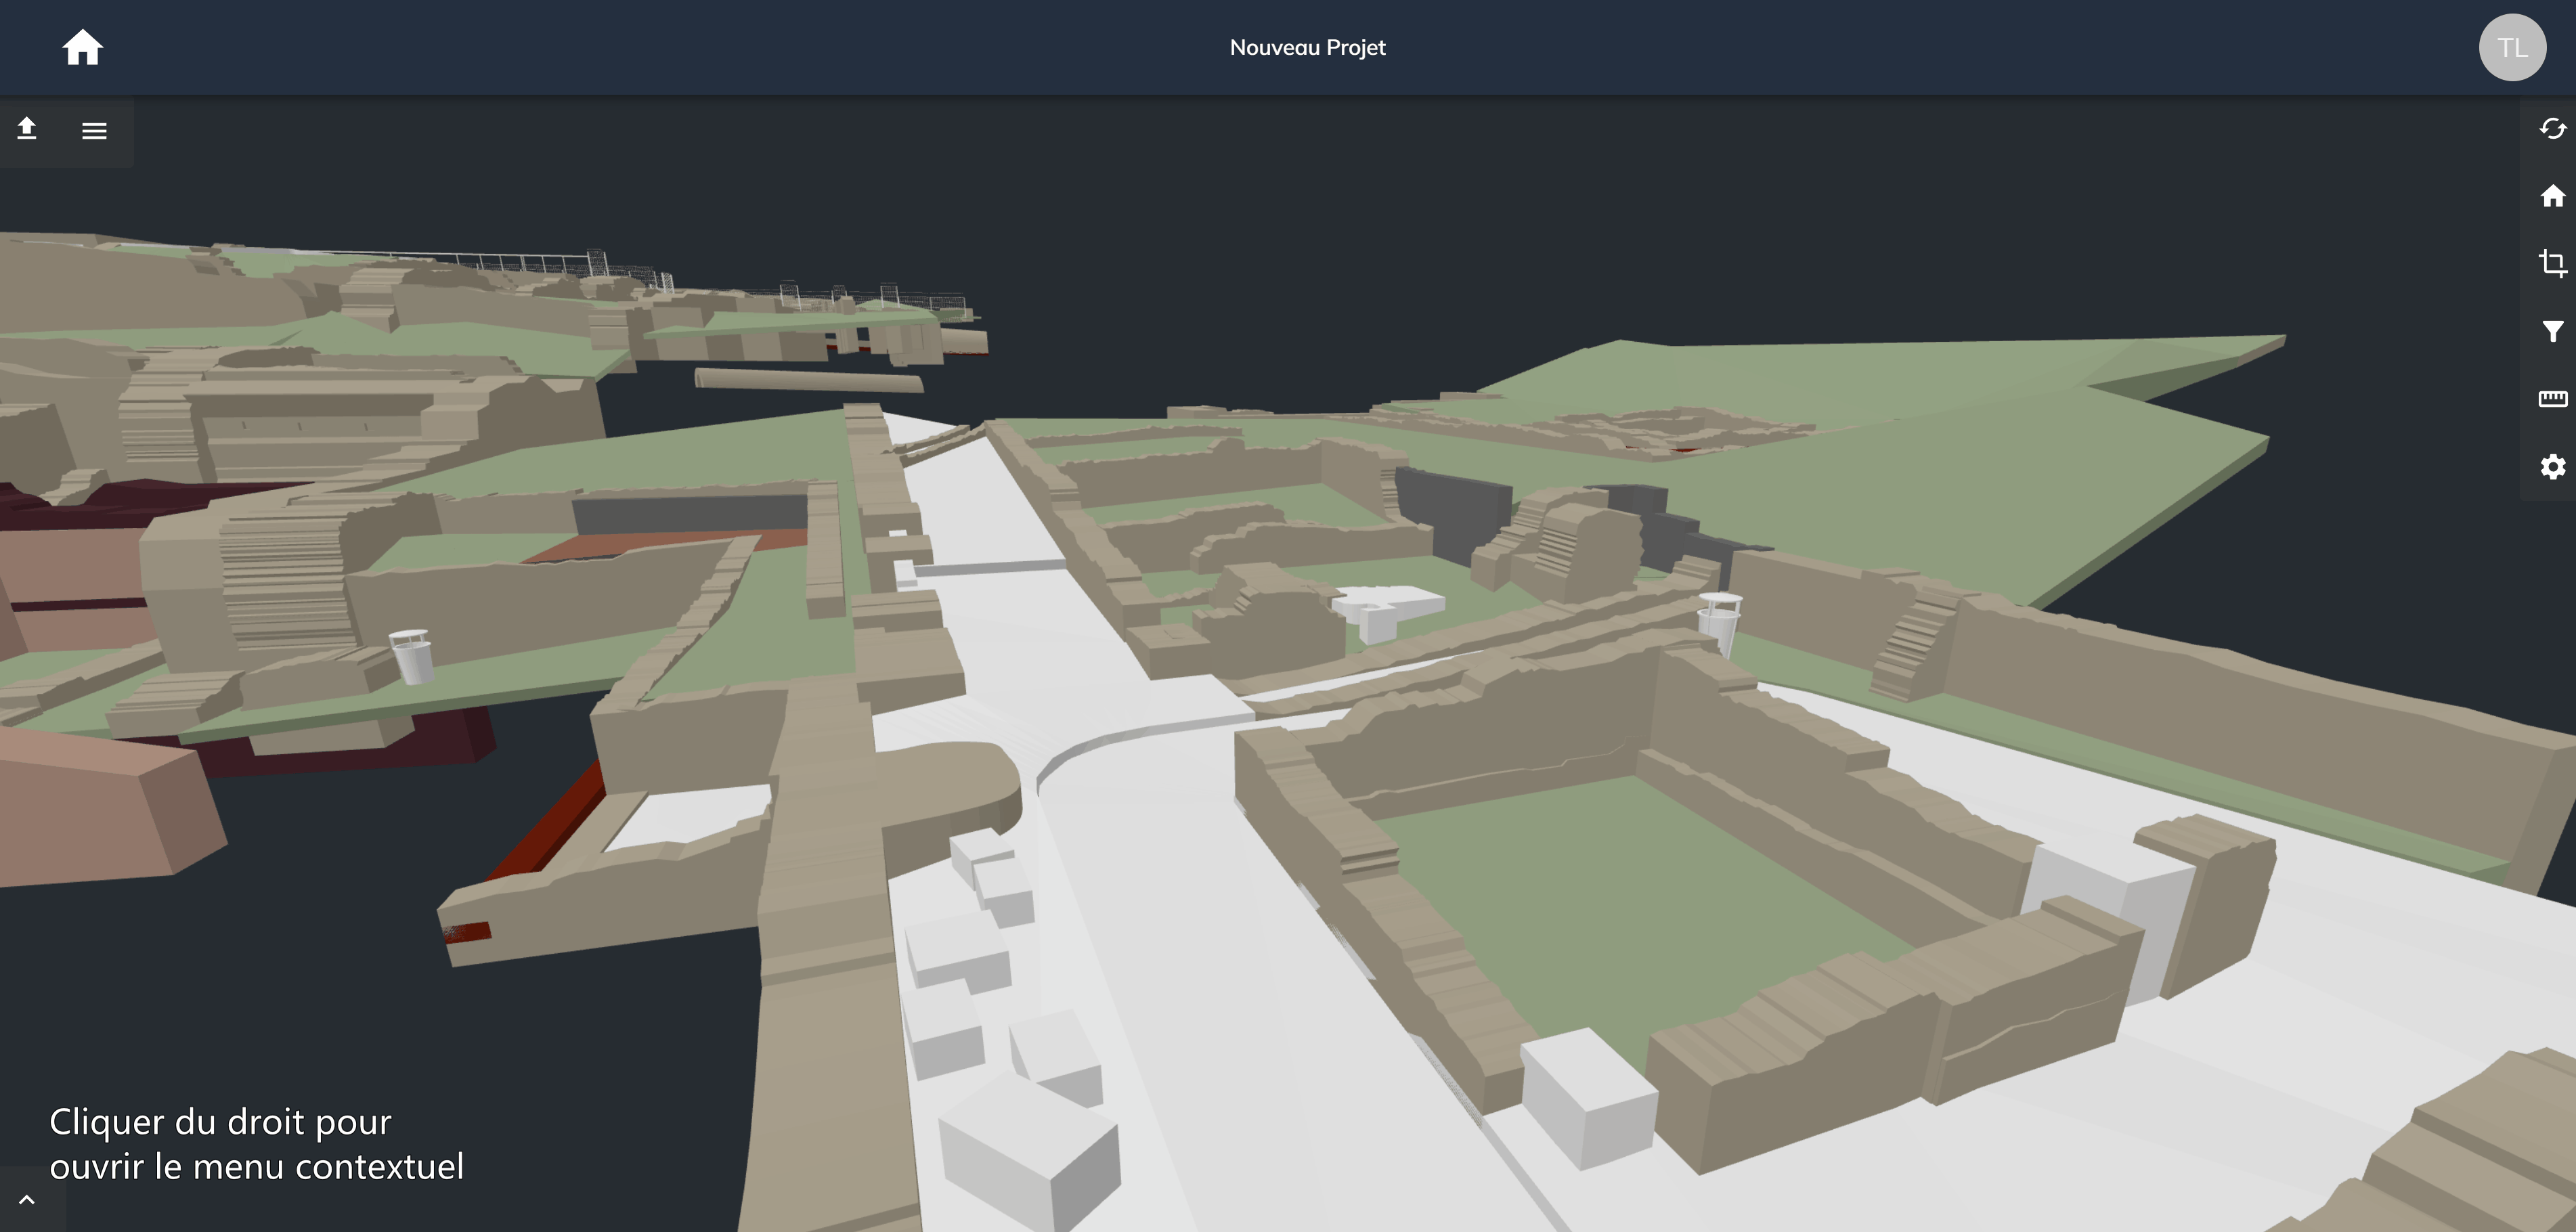This screenshot has width=2576, height=1232.
Task: Click the sync refresh icon
Action: coord(2552,128)
